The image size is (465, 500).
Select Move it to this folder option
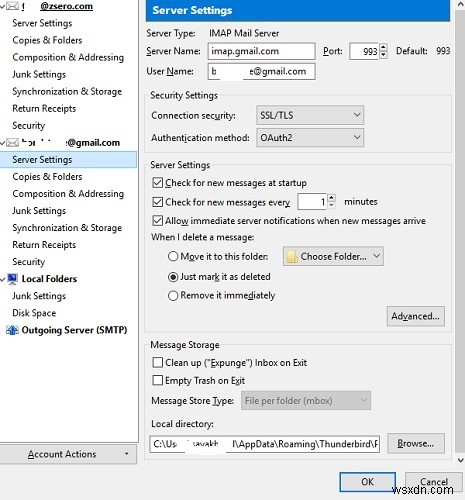click(x=173, y=256)
